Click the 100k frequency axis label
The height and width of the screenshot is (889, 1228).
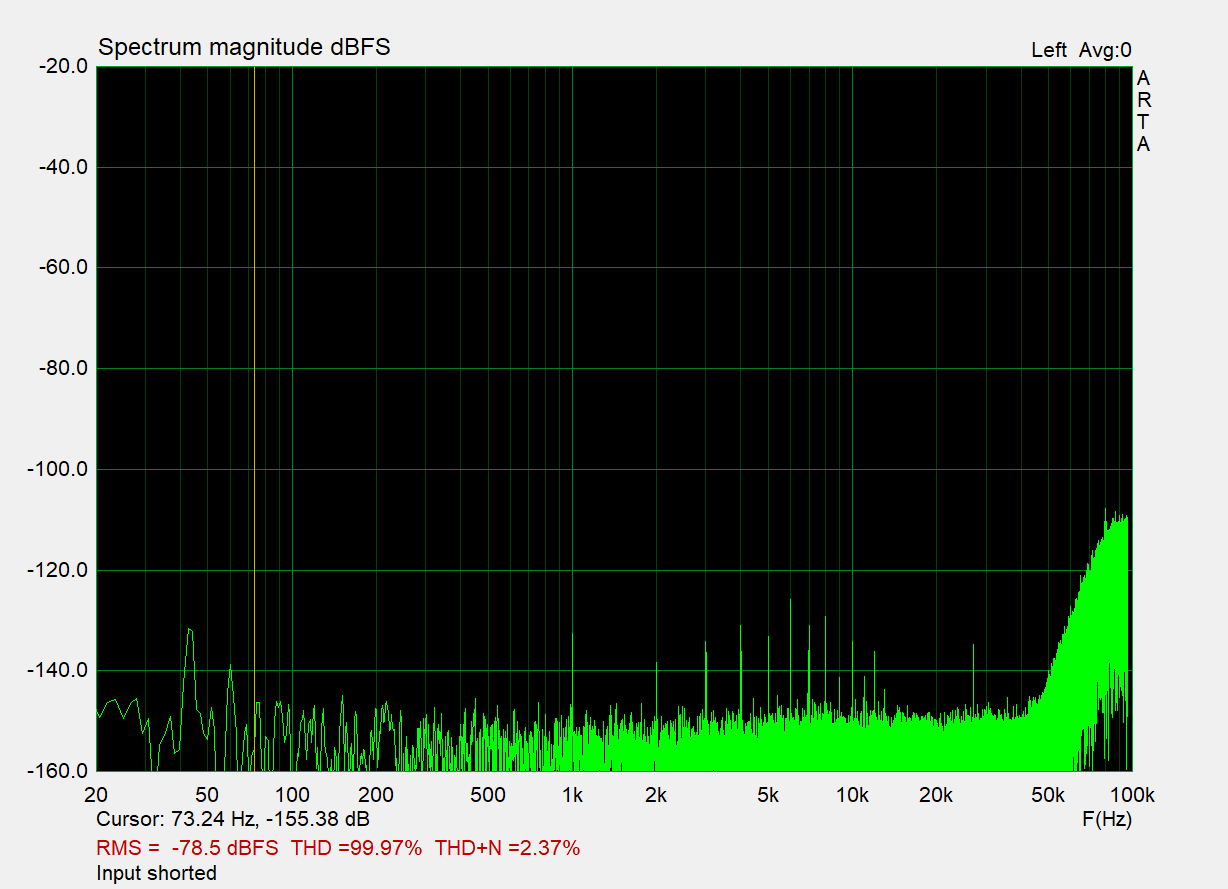(1132, 796)
